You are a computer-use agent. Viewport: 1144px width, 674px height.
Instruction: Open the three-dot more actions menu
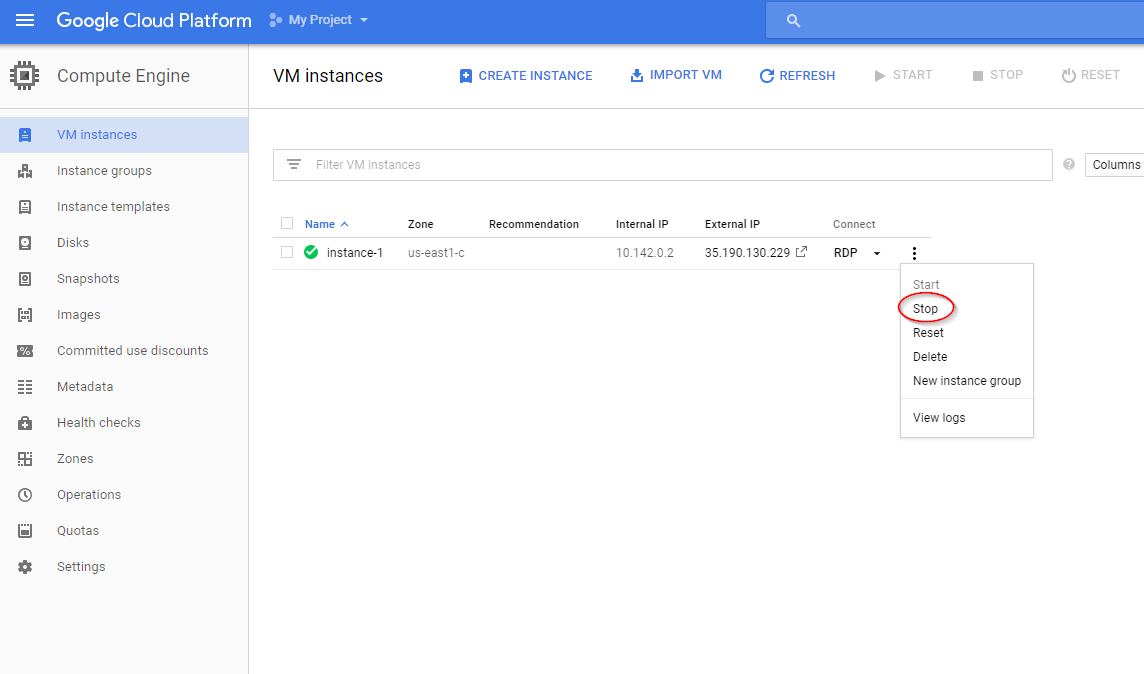tap(914, 253)
